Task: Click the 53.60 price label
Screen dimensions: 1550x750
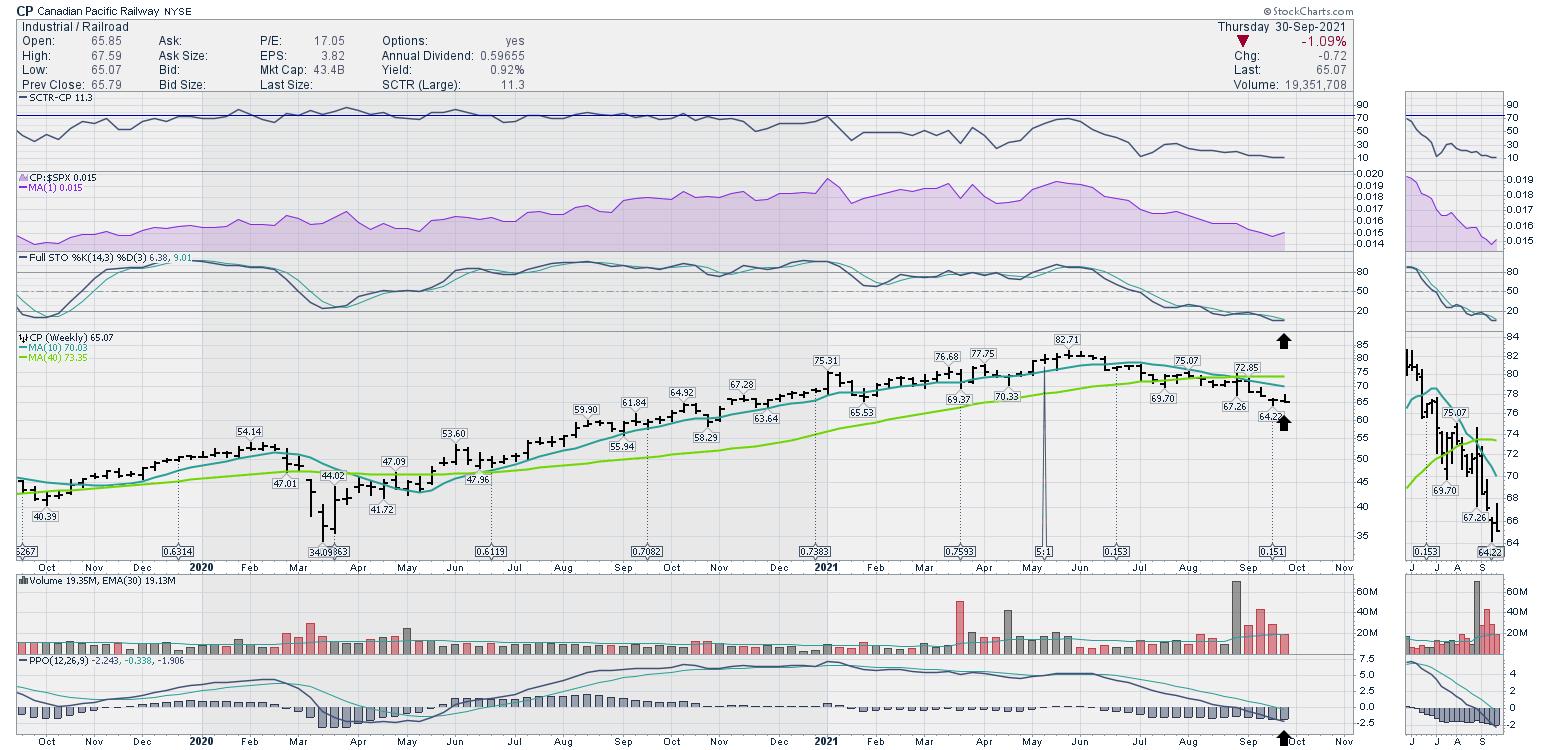Action: coord(454,434)
